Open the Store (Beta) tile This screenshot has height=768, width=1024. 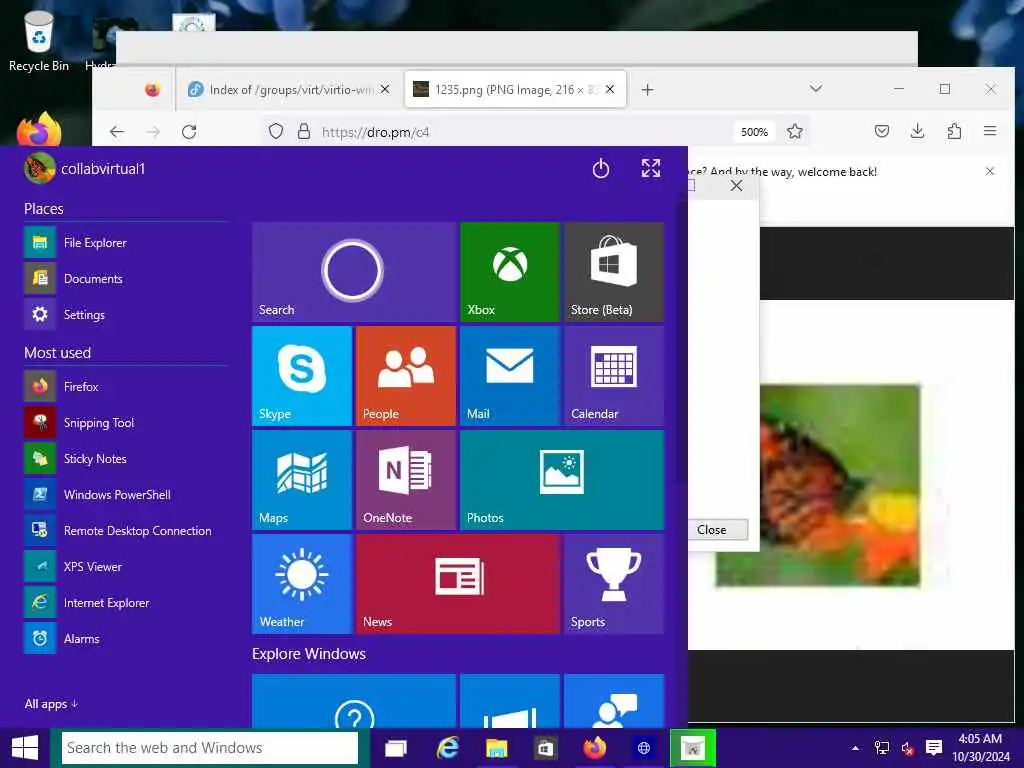[x=614, y=272]
